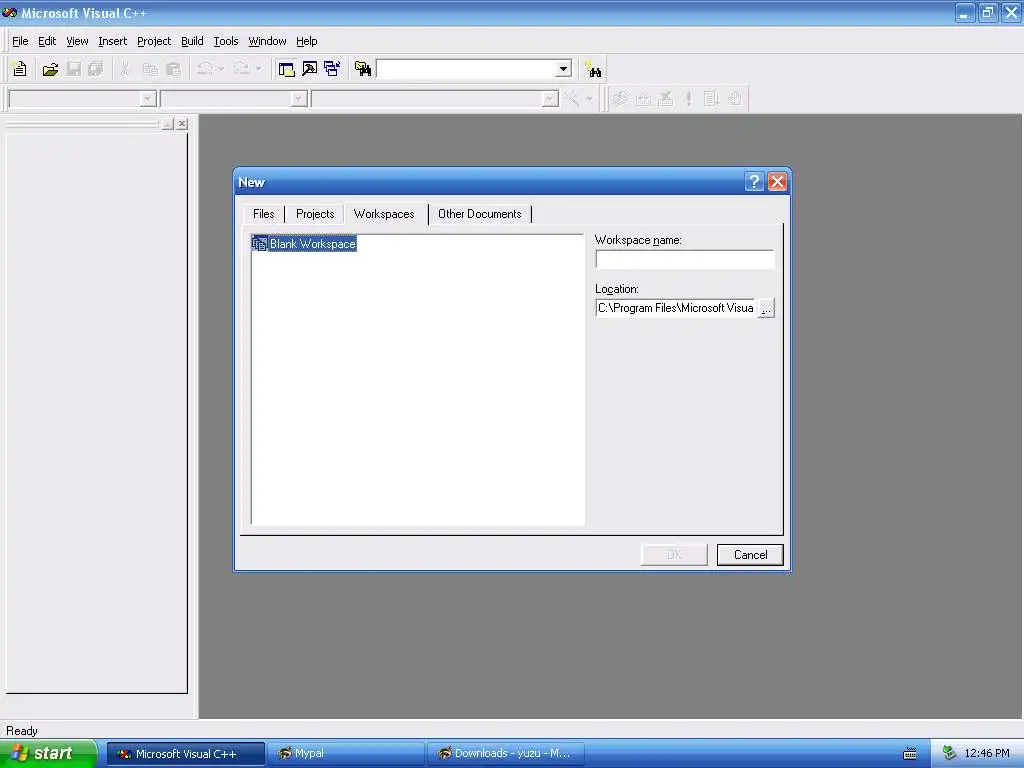Click the Execute Program exclamation icon

coord(688,99)
